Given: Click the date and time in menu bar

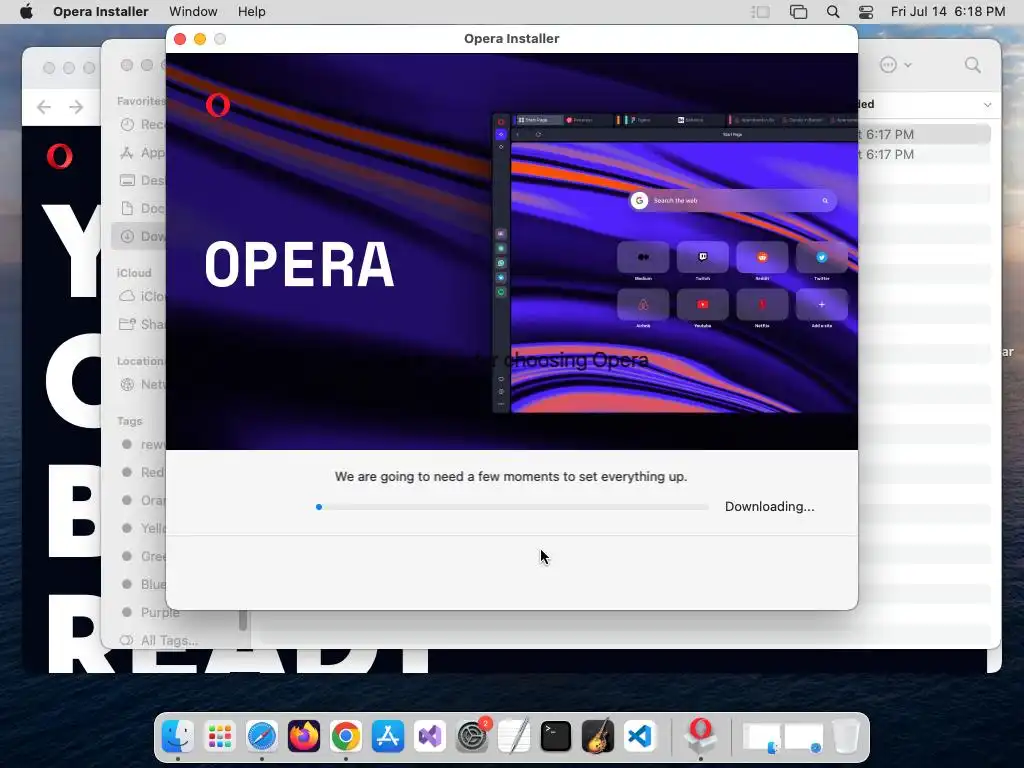Looking at the screenshot, I should [x=948, y=12].
